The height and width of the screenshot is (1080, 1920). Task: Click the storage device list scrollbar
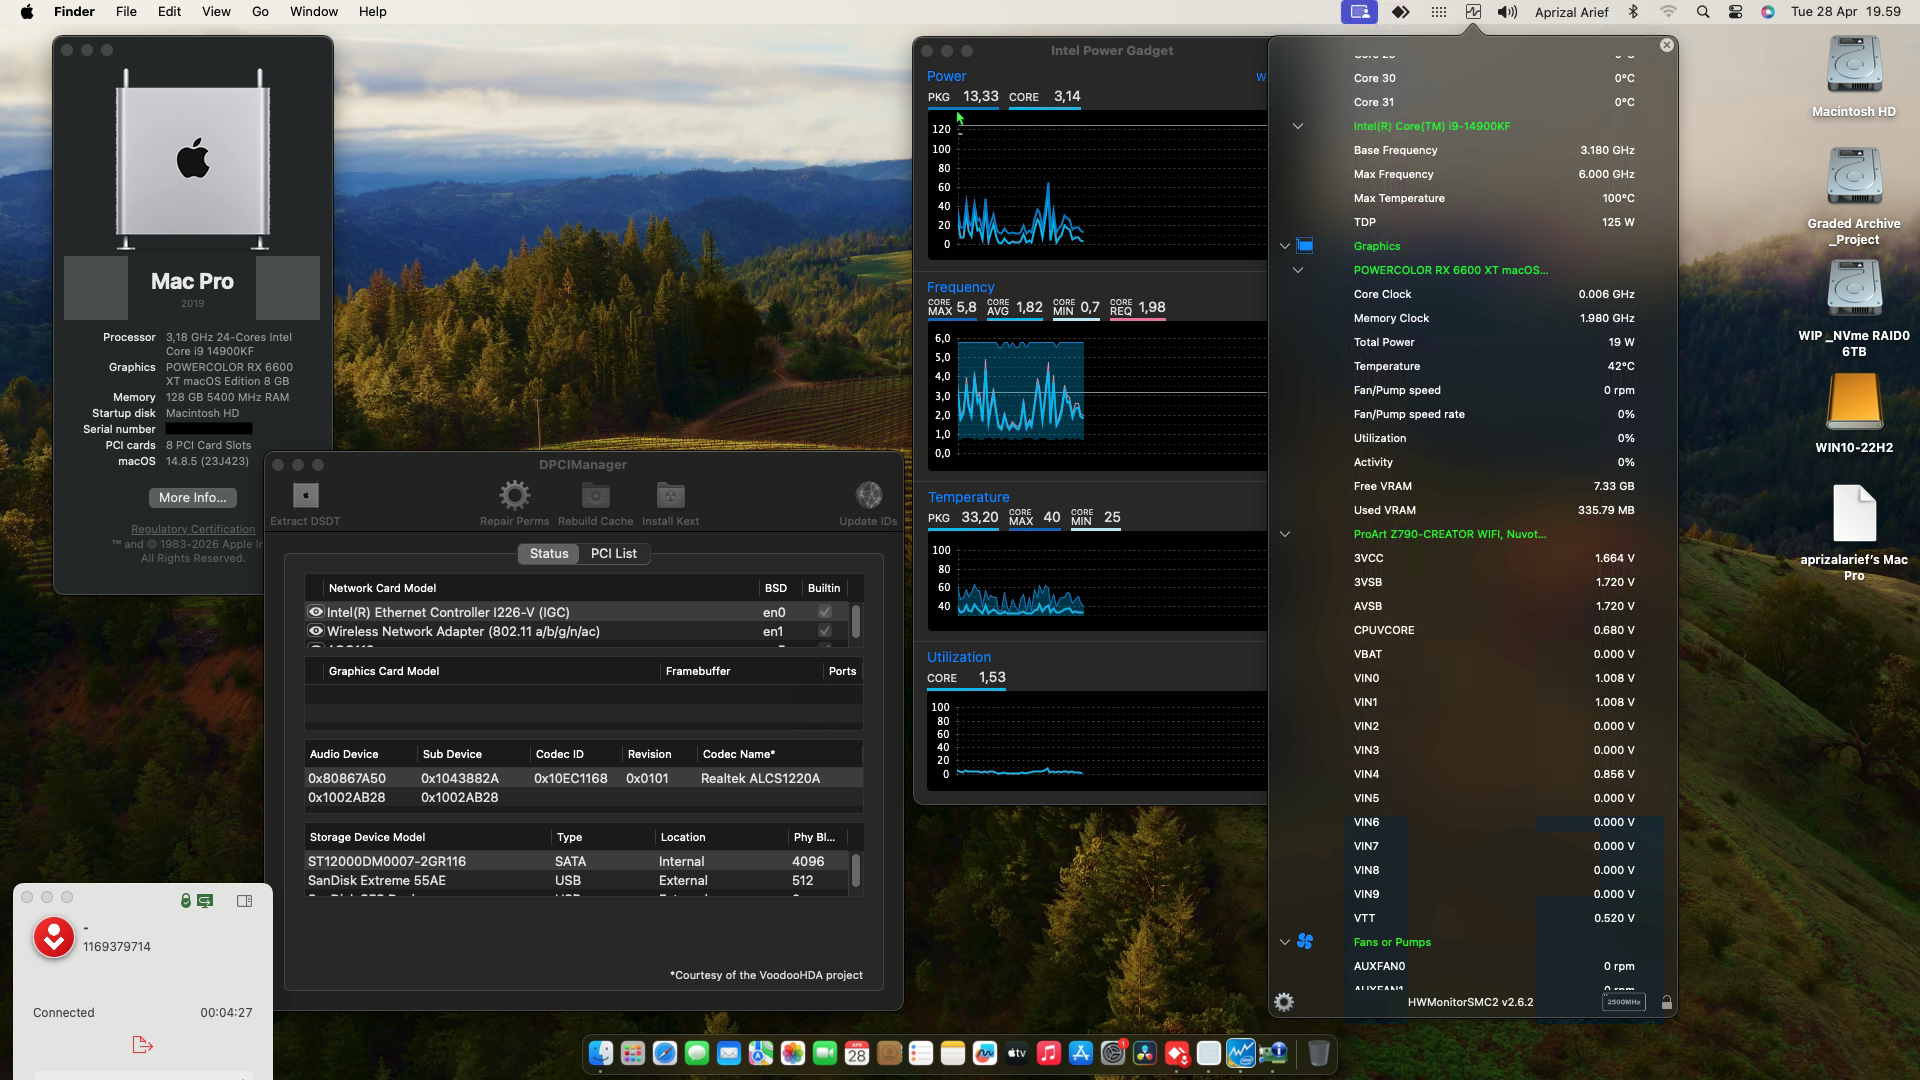point(856,870)
